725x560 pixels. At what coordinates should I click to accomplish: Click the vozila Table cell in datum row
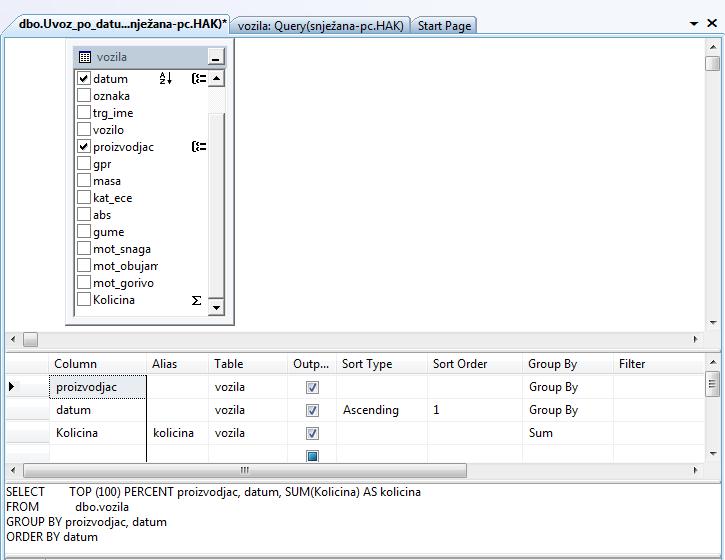click(x=247, y=410)
